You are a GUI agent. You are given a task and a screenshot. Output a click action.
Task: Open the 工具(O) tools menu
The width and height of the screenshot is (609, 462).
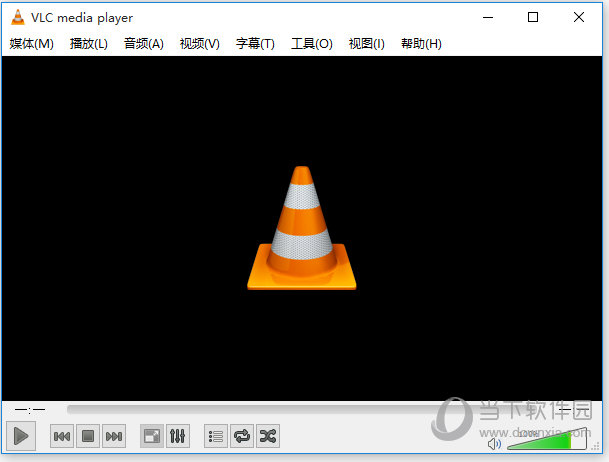point(311,44)
